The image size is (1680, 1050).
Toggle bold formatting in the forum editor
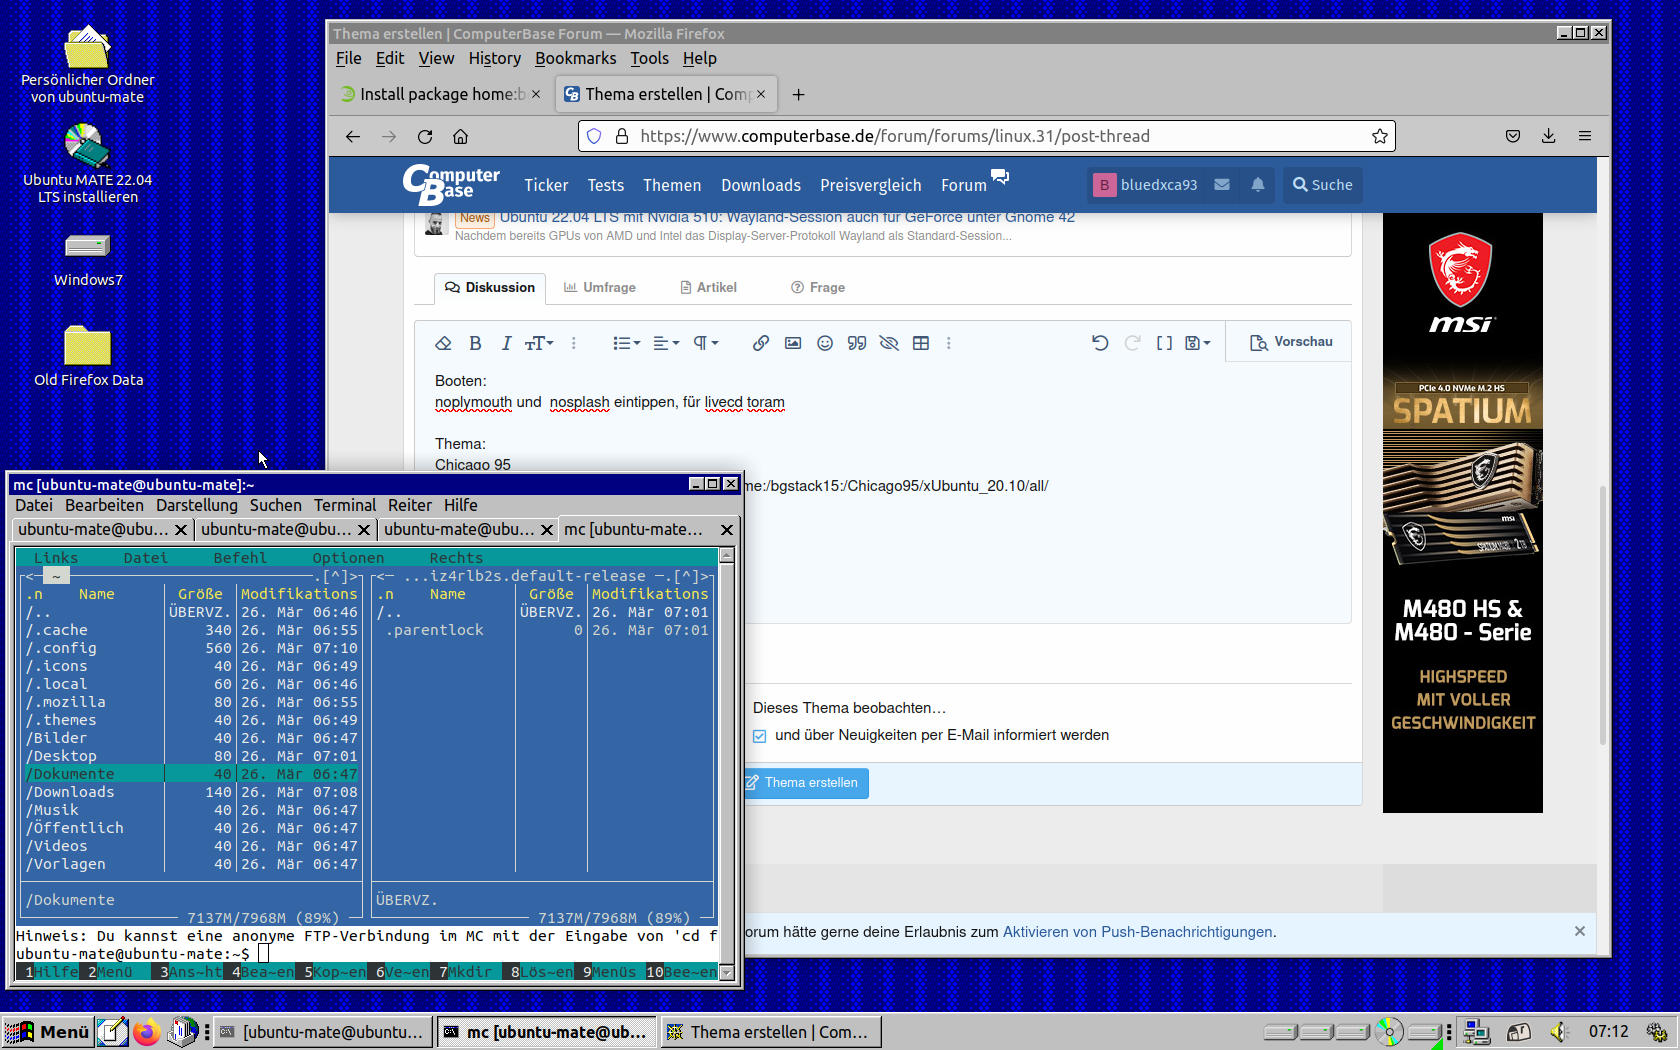[x=476, y=343]
